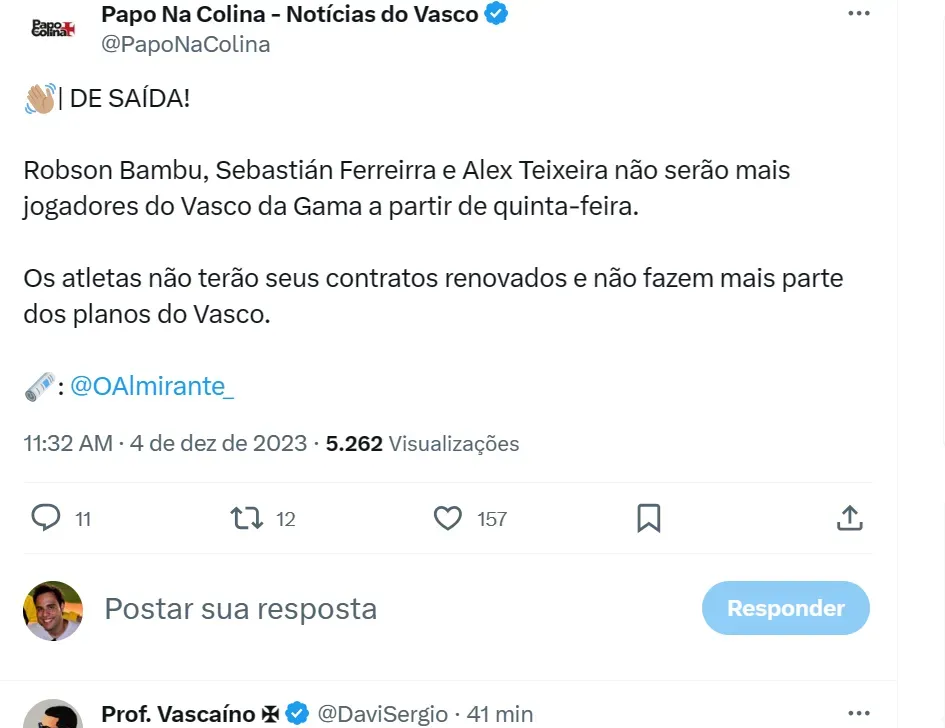
Task: Click the reply speech bubble icon
Action: pos(47,518)
